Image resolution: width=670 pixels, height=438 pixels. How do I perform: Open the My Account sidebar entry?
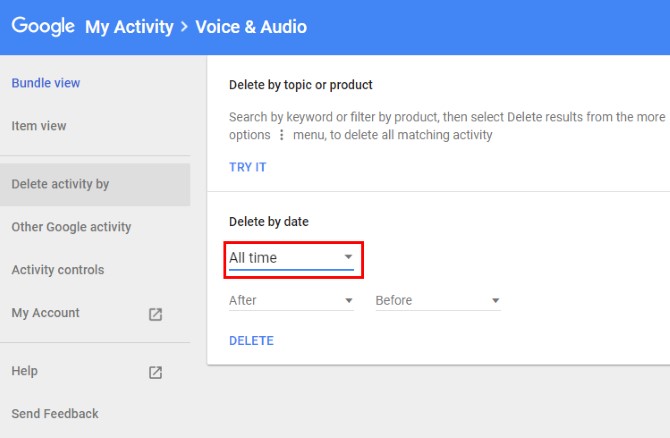tap(45, 313)
